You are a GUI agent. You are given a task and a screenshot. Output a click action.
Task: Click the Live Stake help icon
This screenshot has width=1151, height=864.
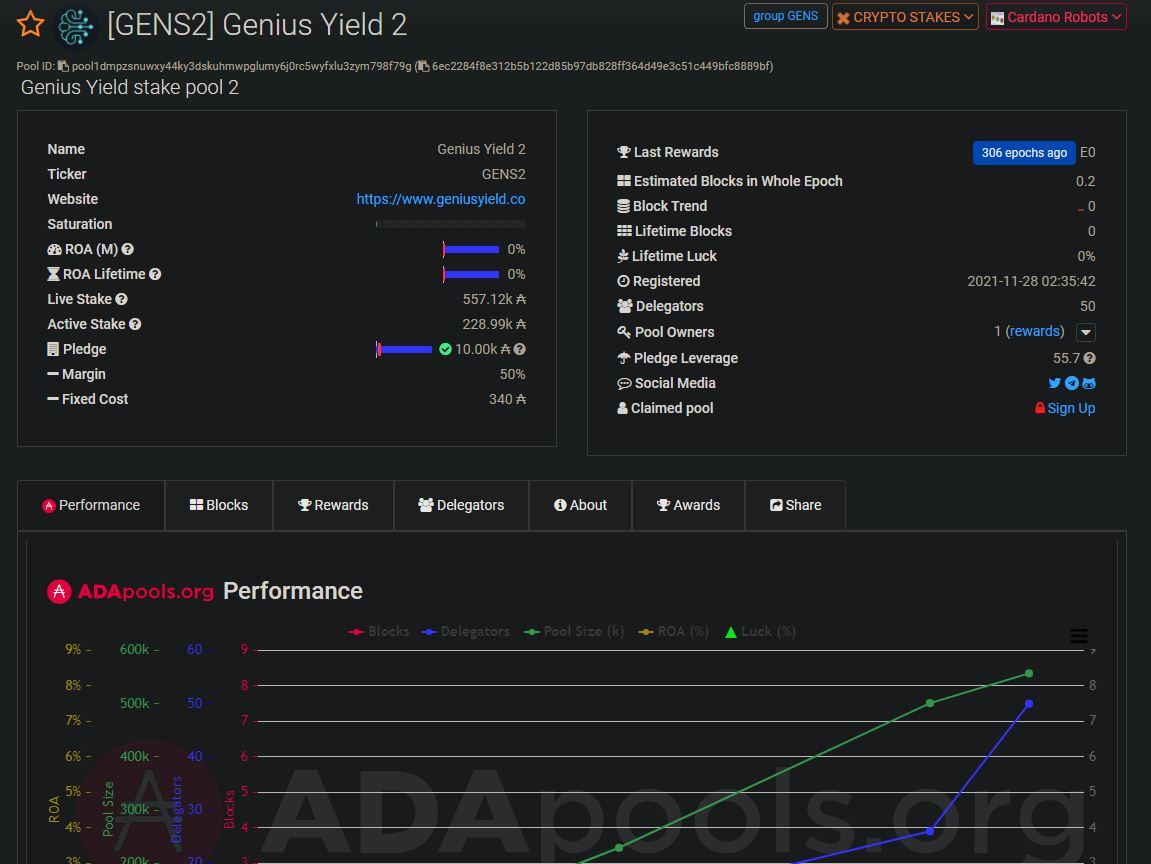[121, 300]
